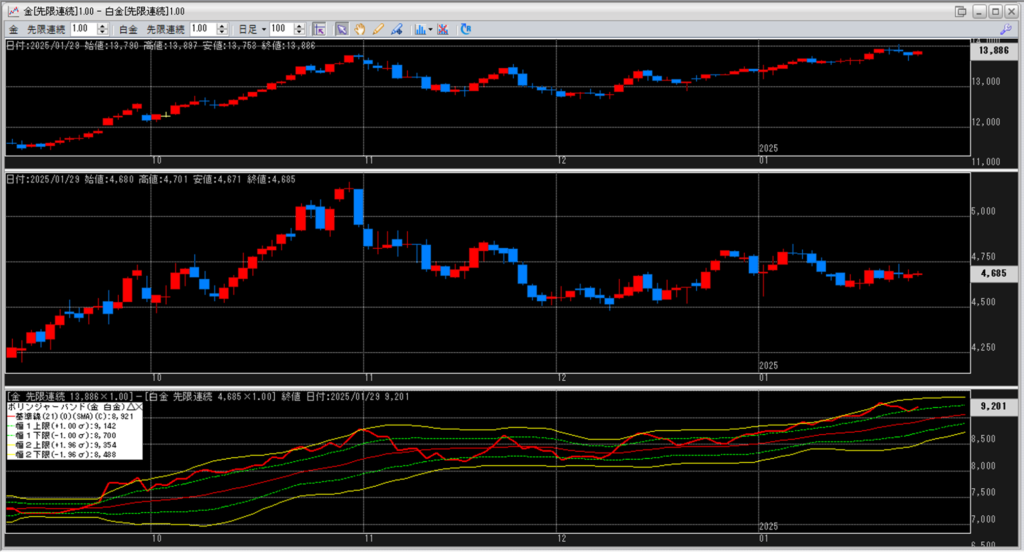Adjust the platinum multiplier spinner arrows
The height and width of the screenshot is (552, 1024).
(234, 29)
